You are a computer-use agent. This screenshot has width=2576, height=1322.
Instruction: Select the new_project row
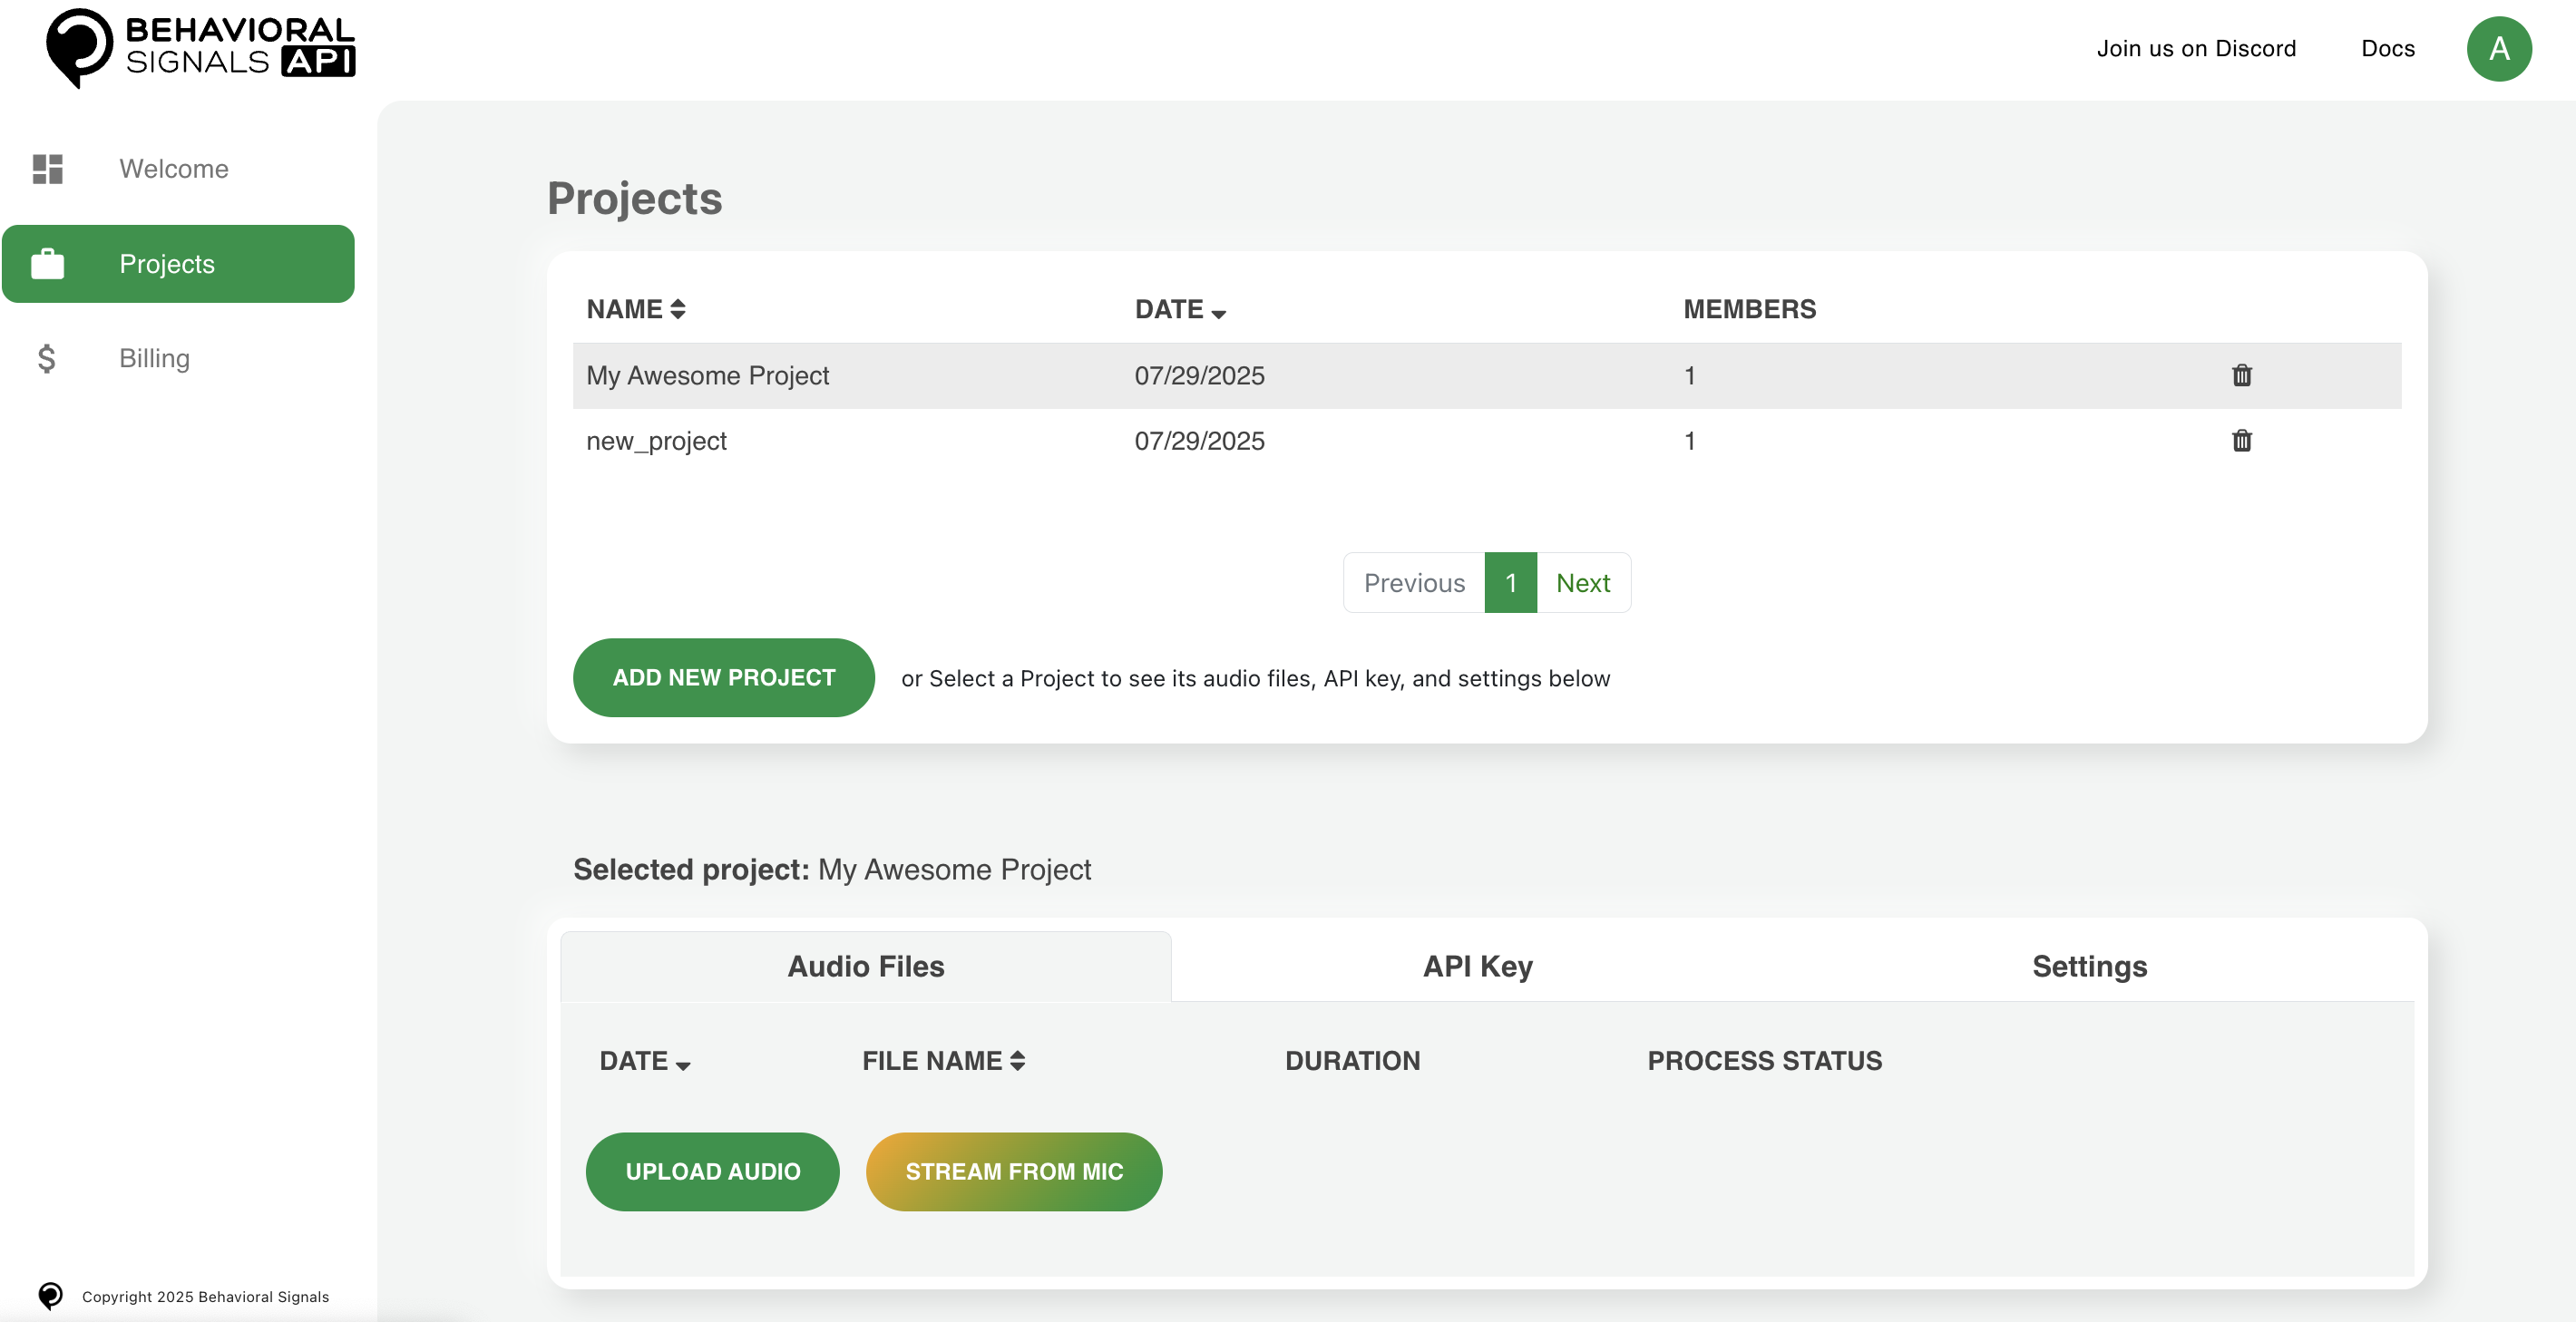coord(656,441)
